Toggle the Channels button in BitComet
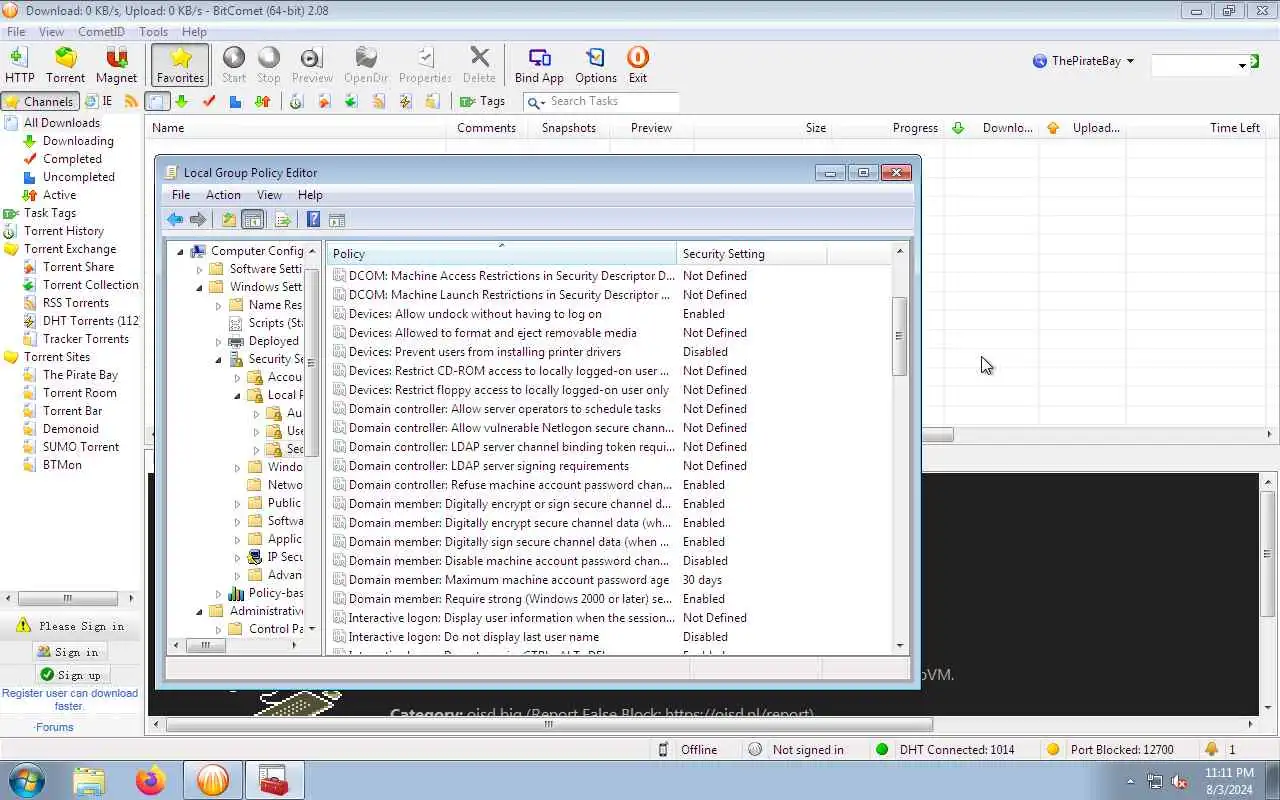Viewport: 1280px width, 800px height. click(x=40, y=101)
